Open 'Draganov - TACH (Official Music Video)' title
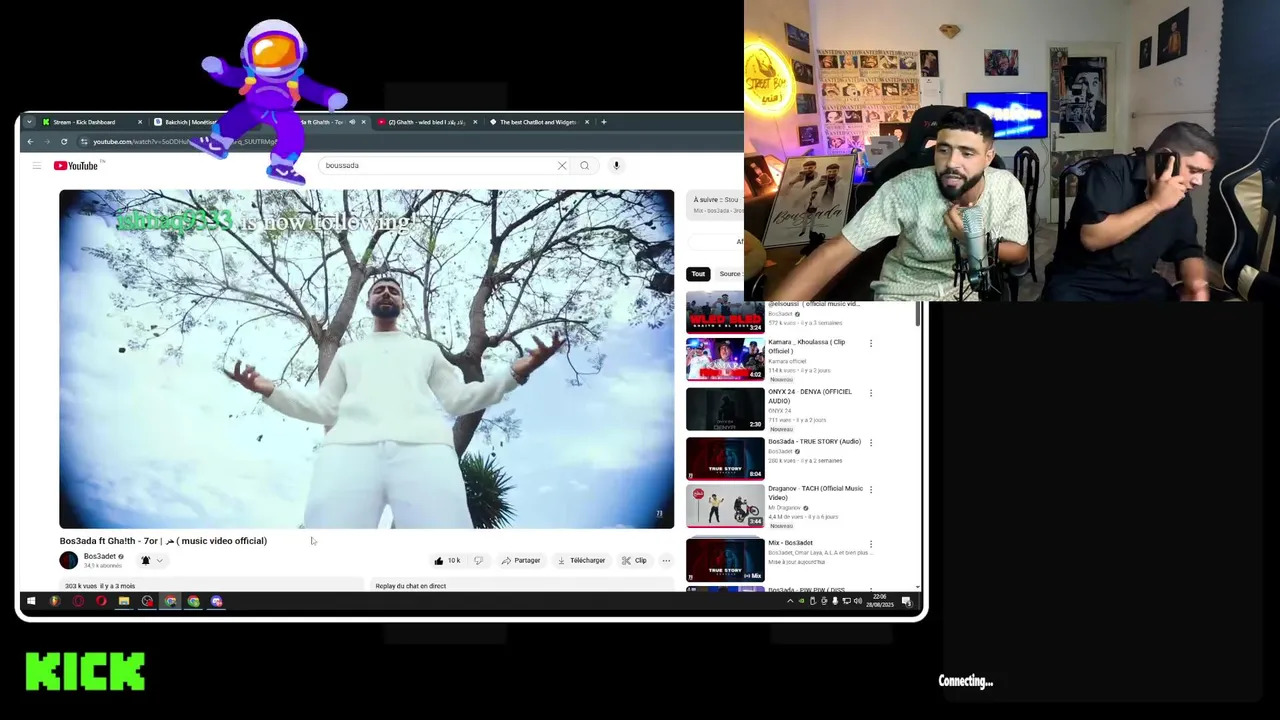This screenshot has height=720, width=1280. (815, 493)
